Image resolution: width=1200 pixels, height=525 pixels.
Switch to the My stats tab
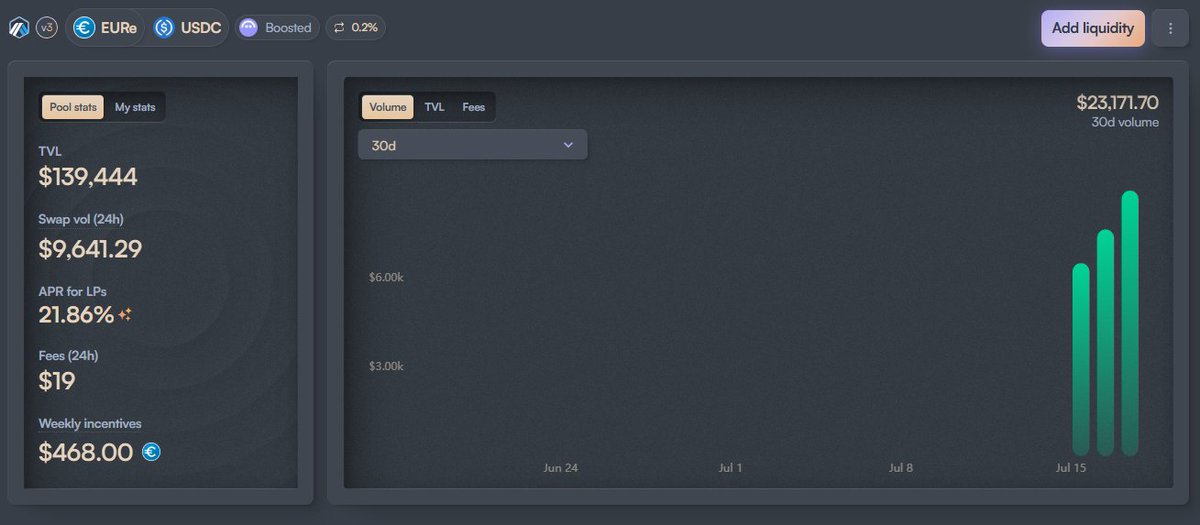tap(135, 107)
